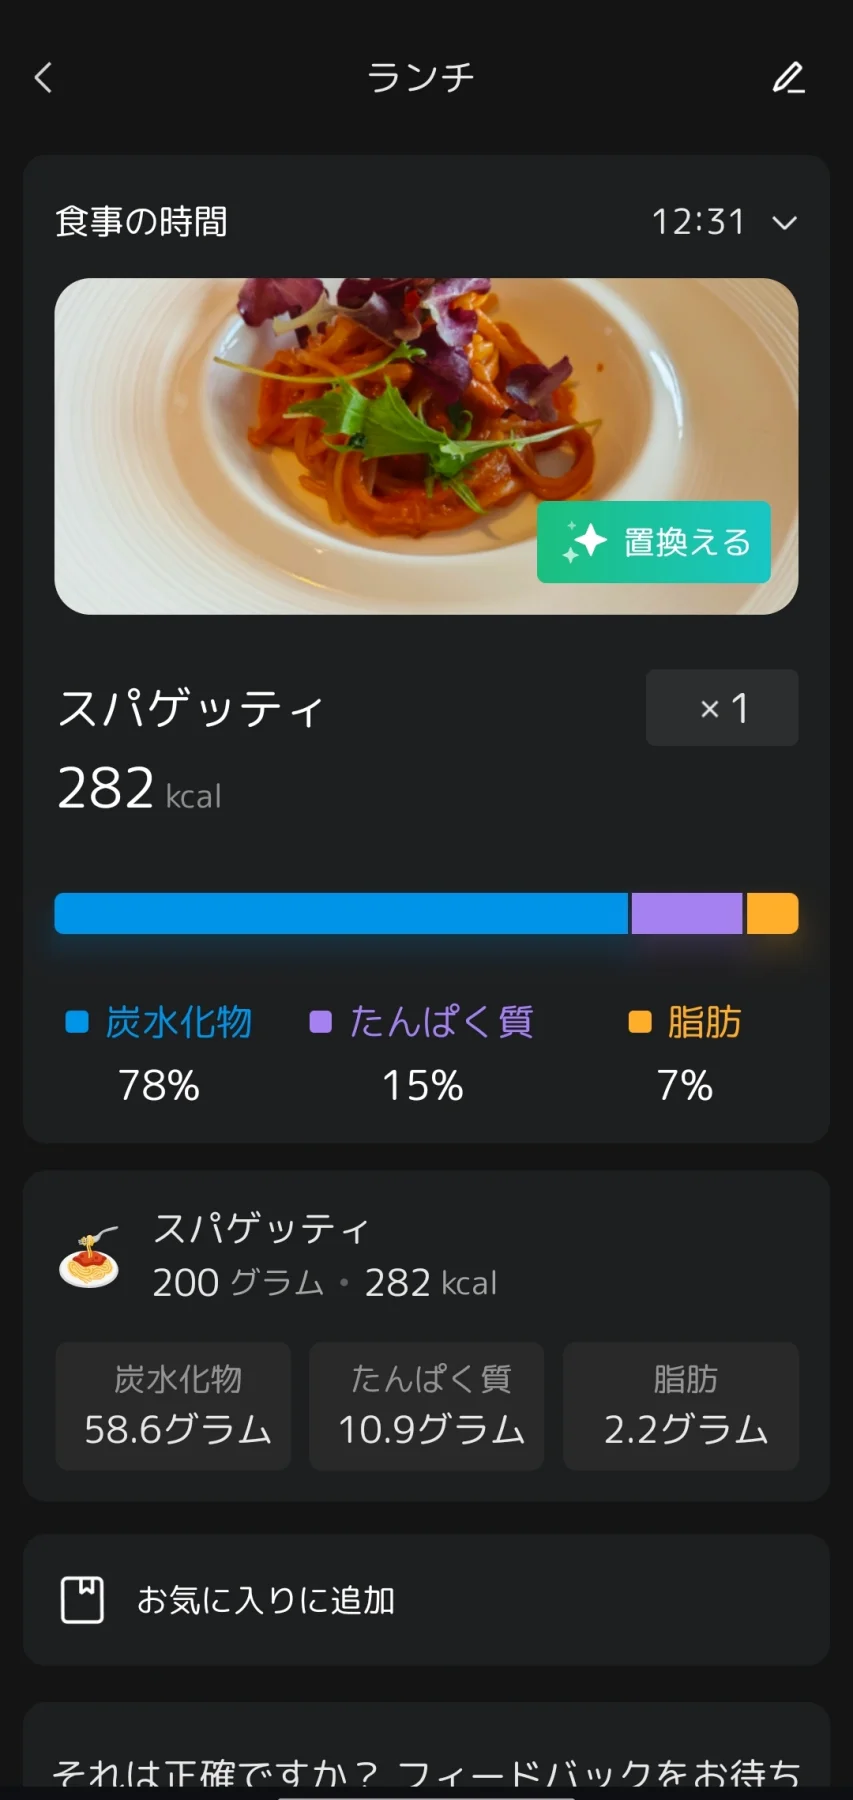Tap the sparkle icon on the replace button
Viewport: 853px width, 1800px height.
(585, 542)
